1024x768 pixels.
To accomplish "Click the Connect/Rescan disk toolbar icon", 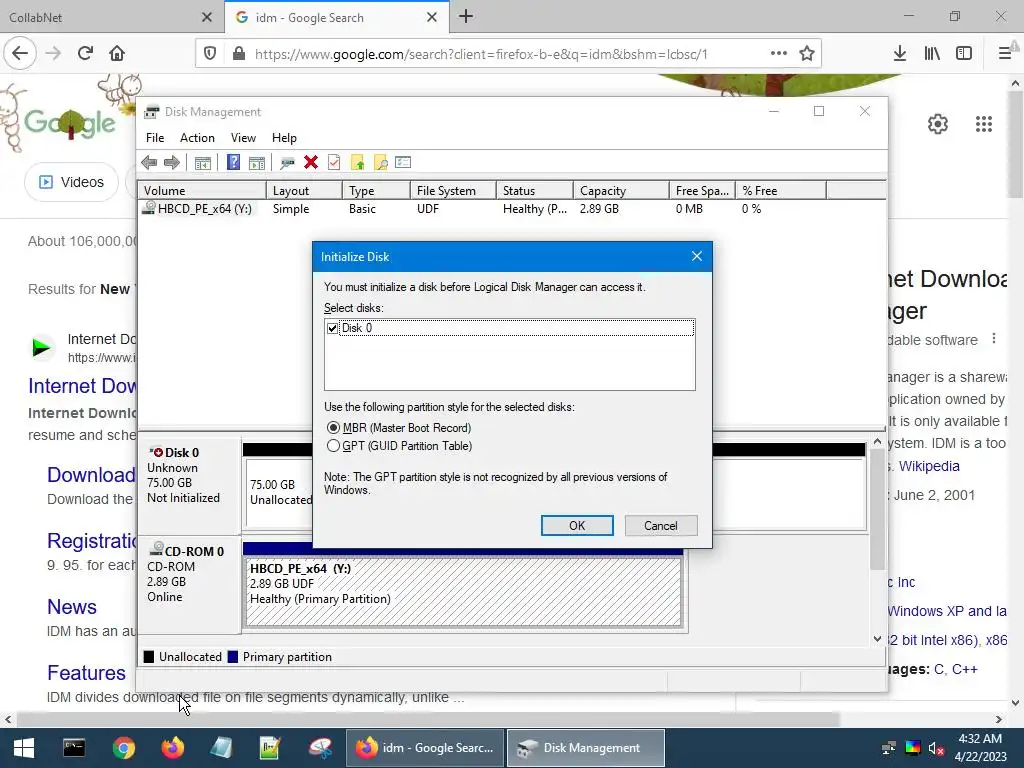I will coord(287,163).
